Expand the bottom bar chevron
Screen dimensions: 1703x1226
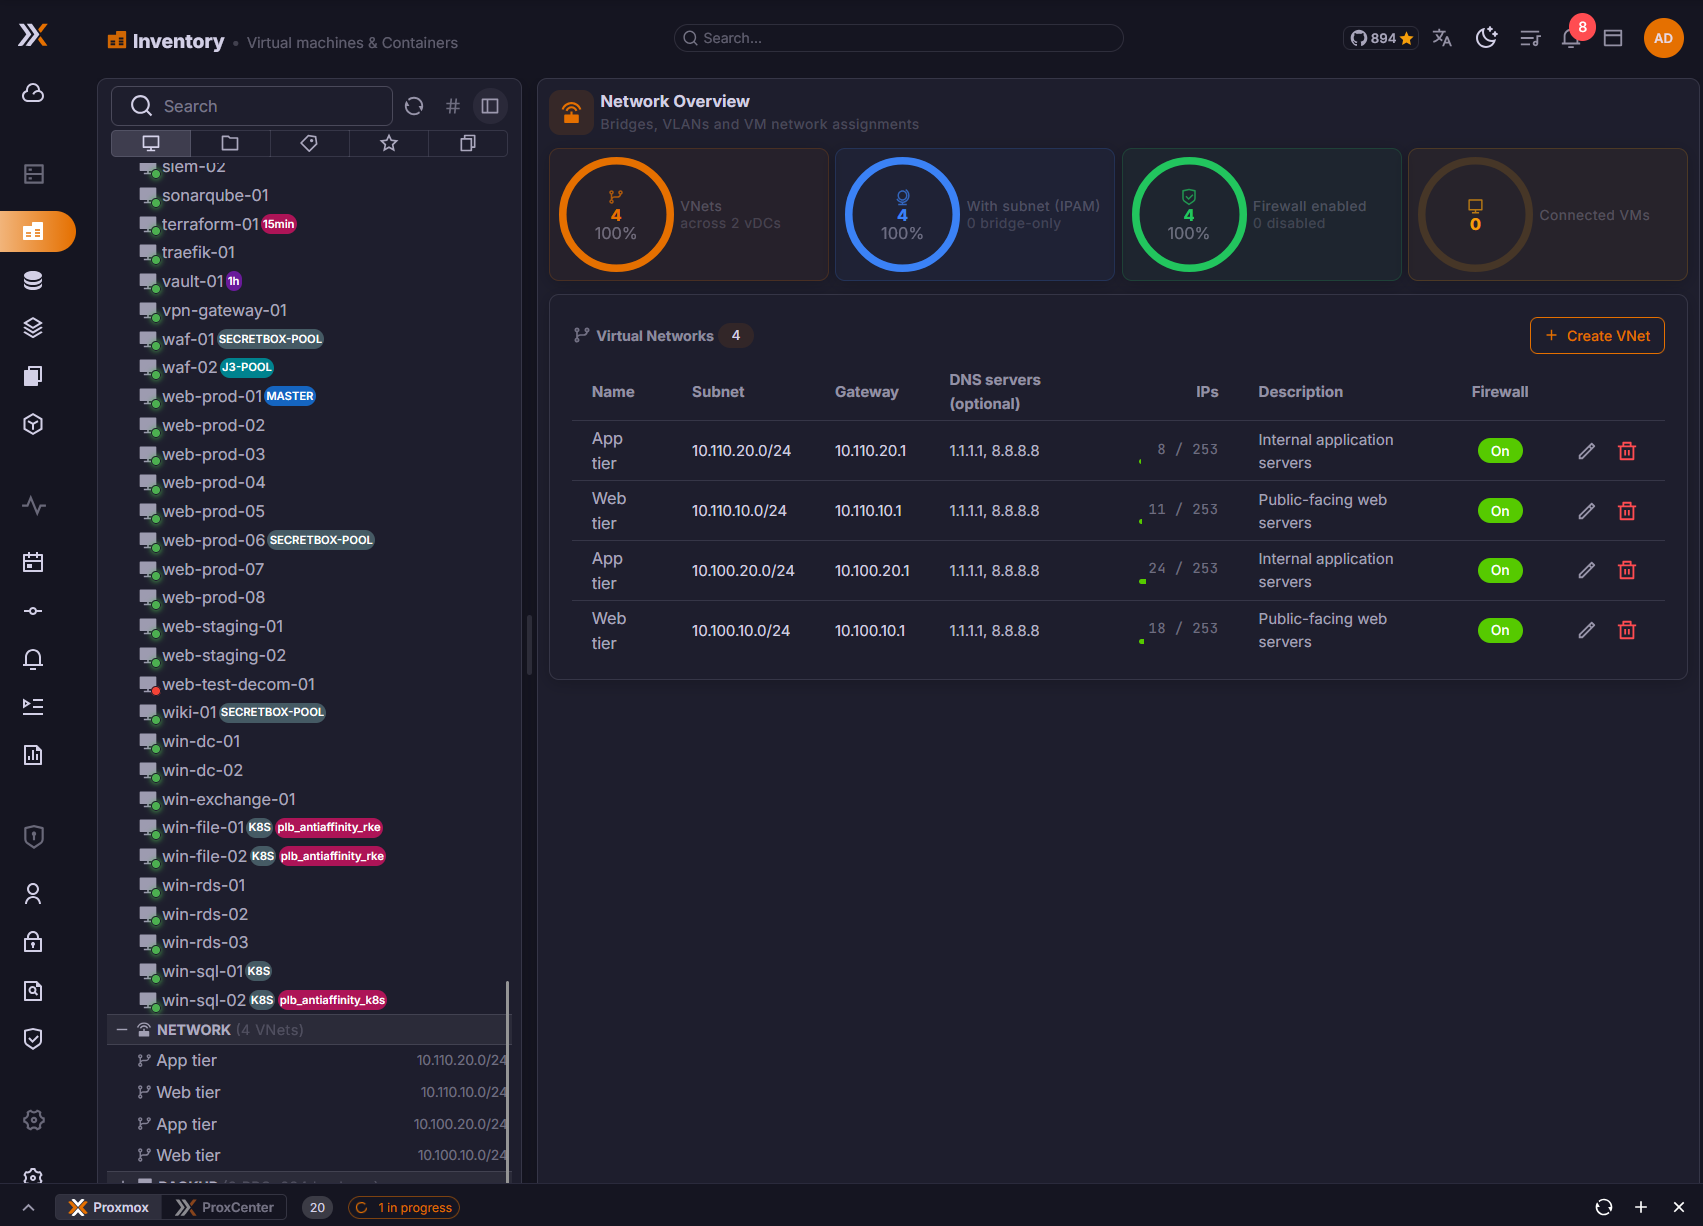(28, 1208)
